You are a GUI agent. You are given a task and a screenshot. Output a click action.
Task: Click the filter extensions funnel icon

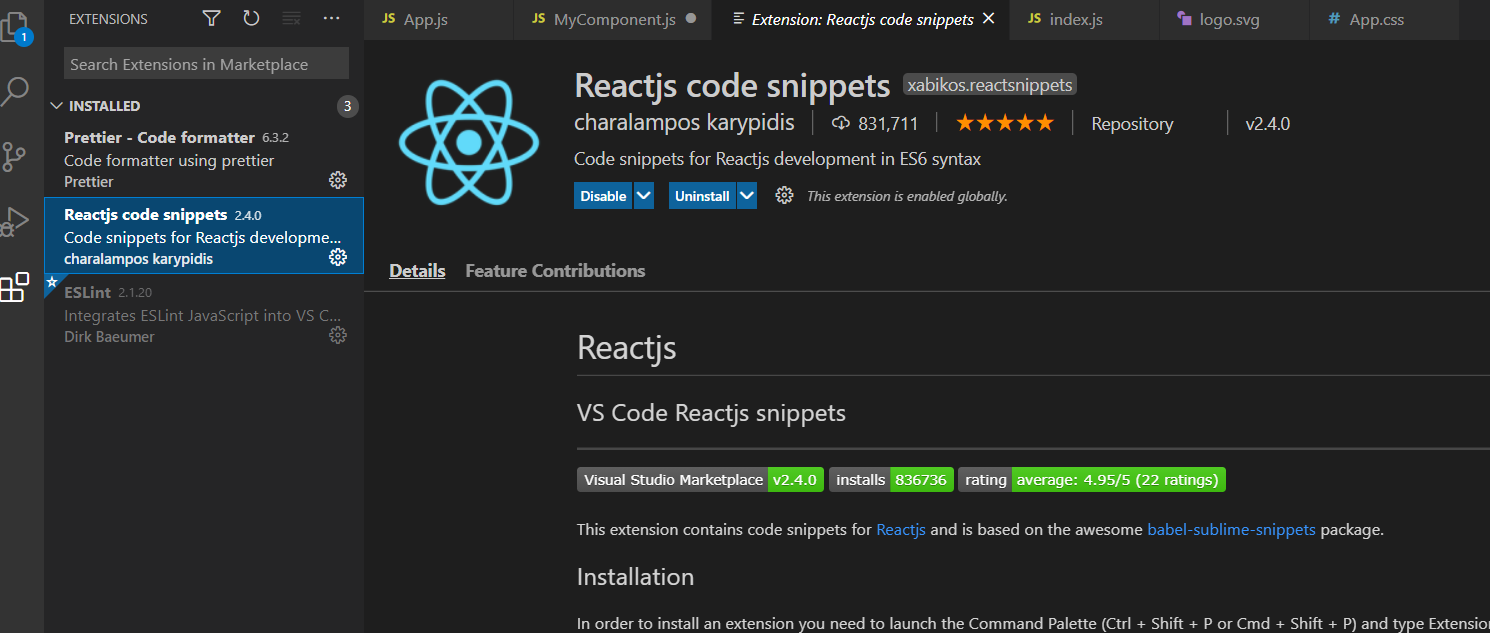click(211, 18)
